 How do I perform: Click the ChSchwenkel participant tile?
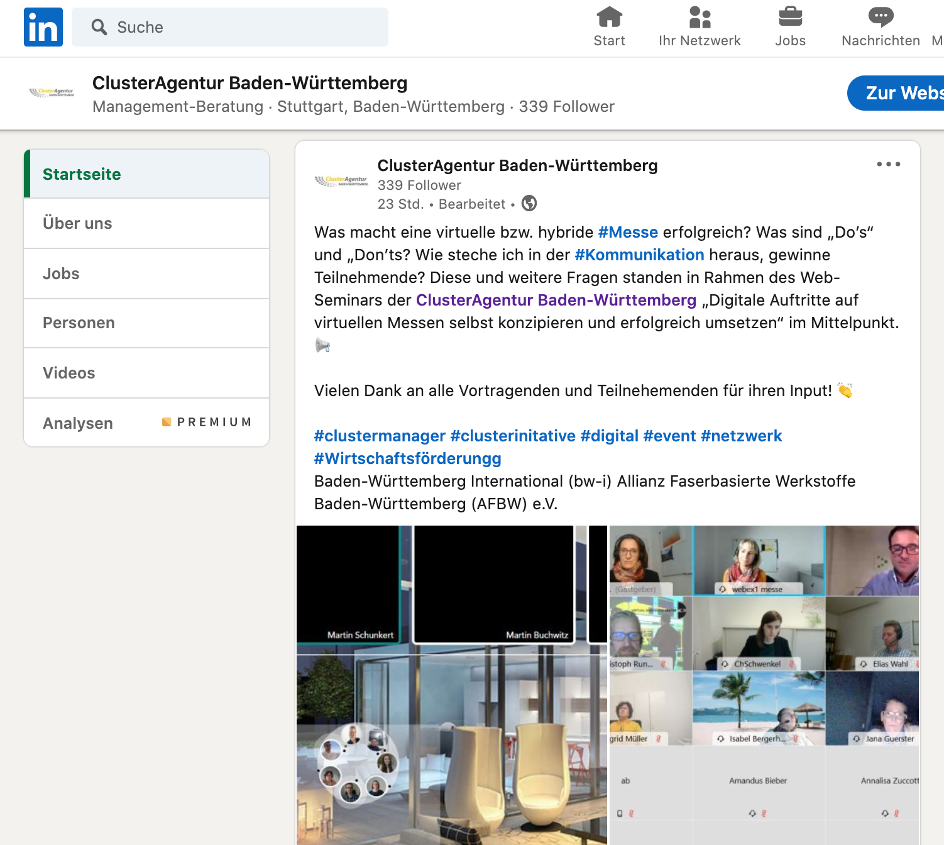[759, 633]
